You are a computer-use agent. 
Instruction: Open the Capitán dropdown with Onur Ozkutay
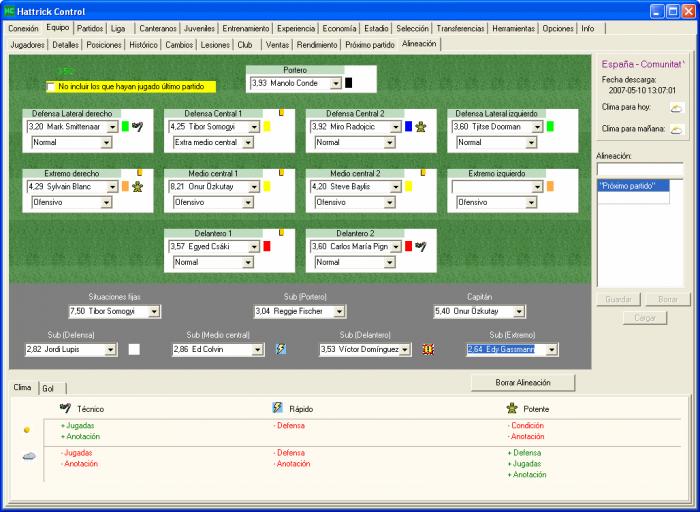519,311
